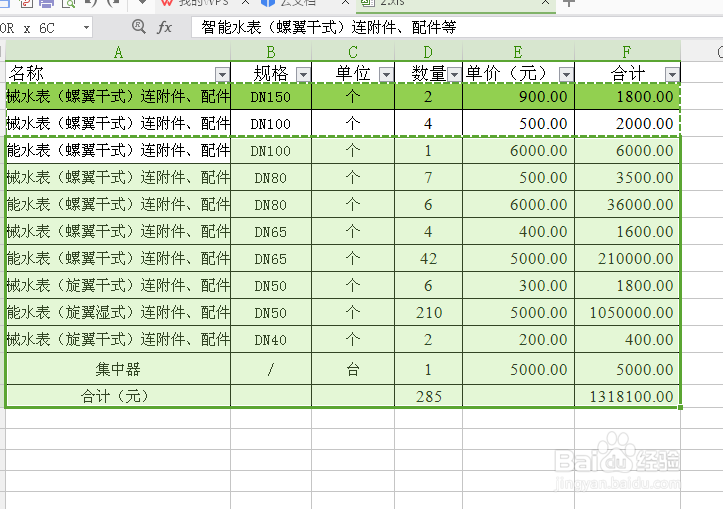Add a new tab with plus button
Screen dimensions: 723x509
coord(569,3)
